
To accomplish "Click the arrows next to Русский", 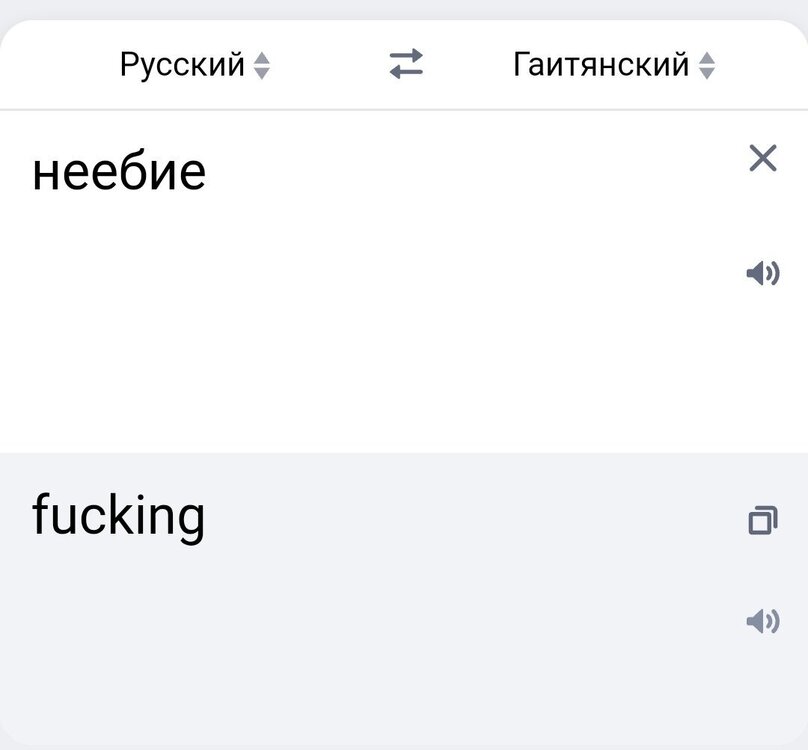I will coord(262,65).
